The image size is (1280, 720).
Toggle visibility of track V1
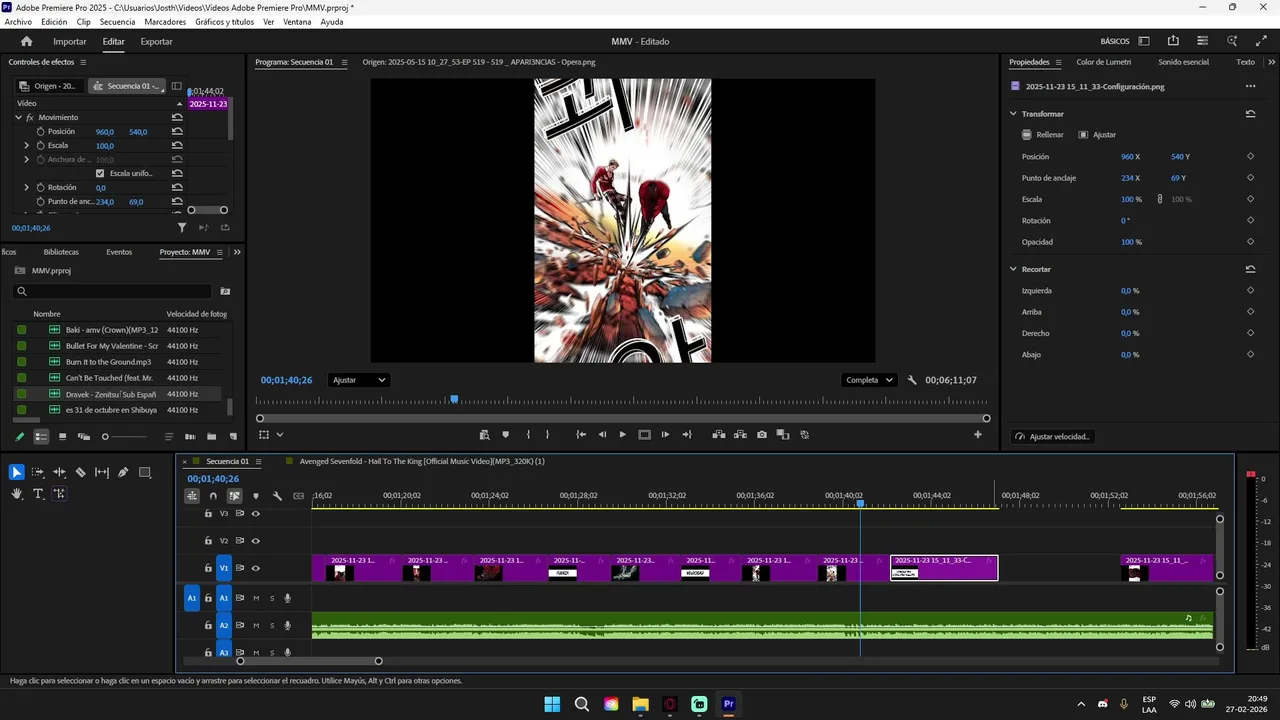255,568
